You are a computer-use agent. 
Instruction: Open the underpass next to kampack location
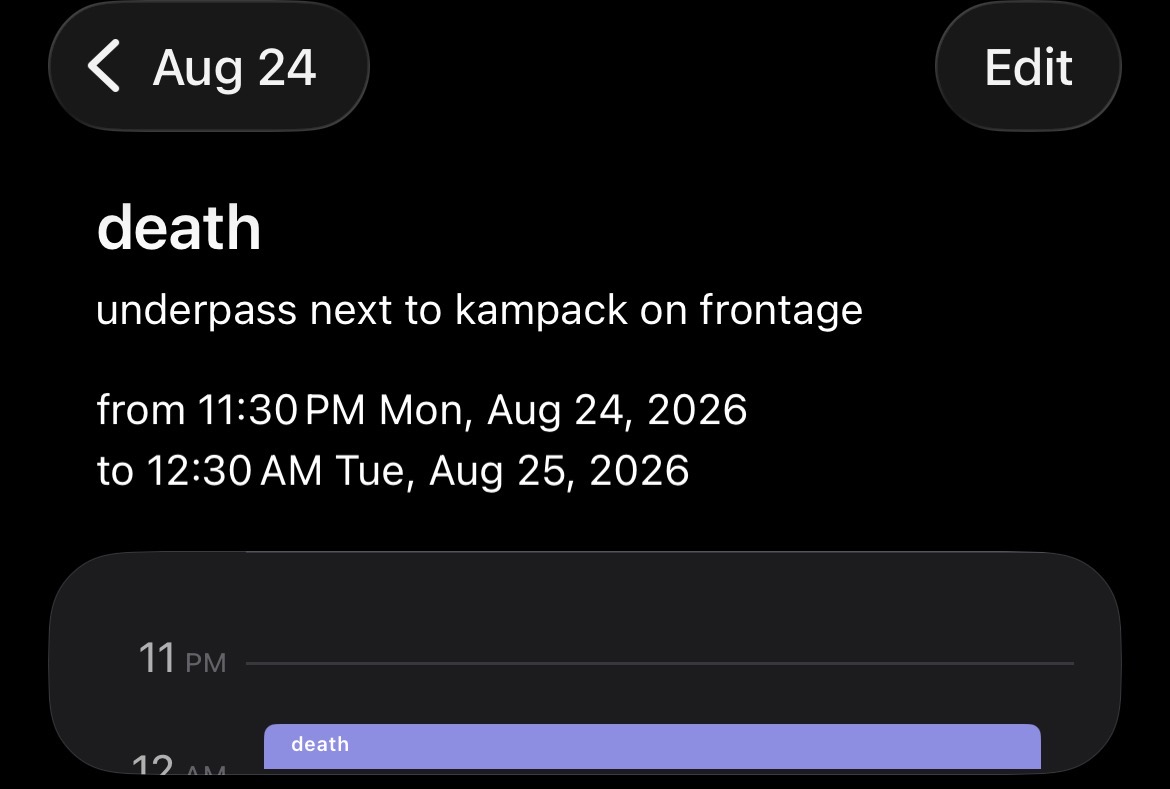[480, 311]
